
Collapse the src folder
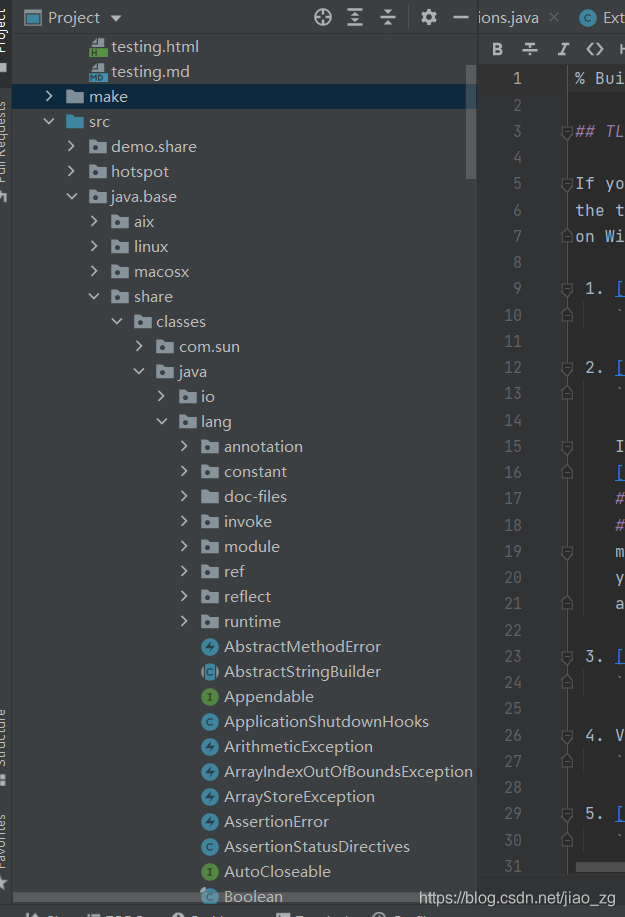[x=49, y=122]
